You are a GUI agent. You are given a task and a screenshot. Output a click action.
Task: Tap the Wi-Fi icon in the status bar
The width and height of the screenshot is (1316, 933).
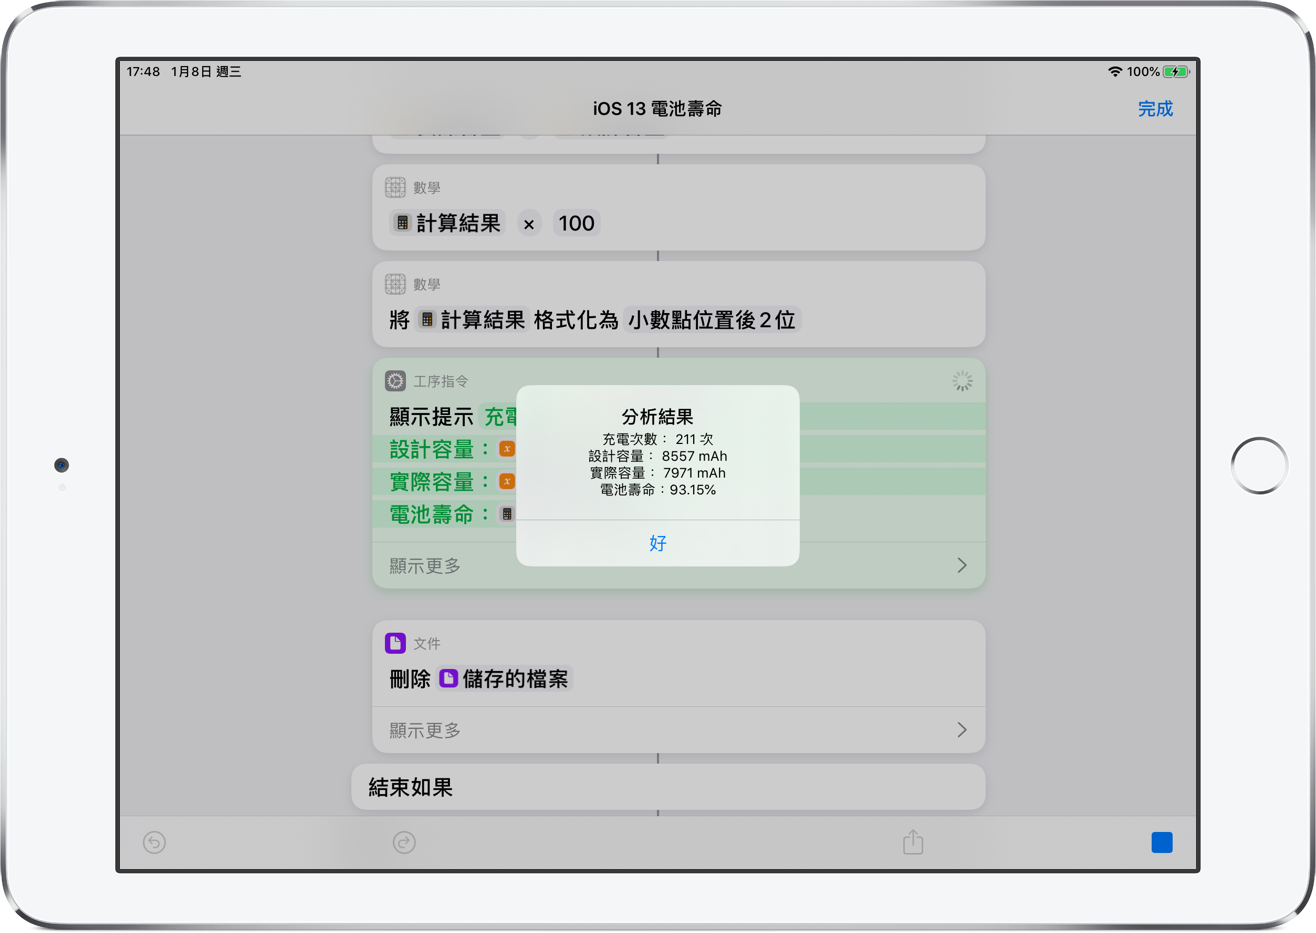(x=1115, y=72)
